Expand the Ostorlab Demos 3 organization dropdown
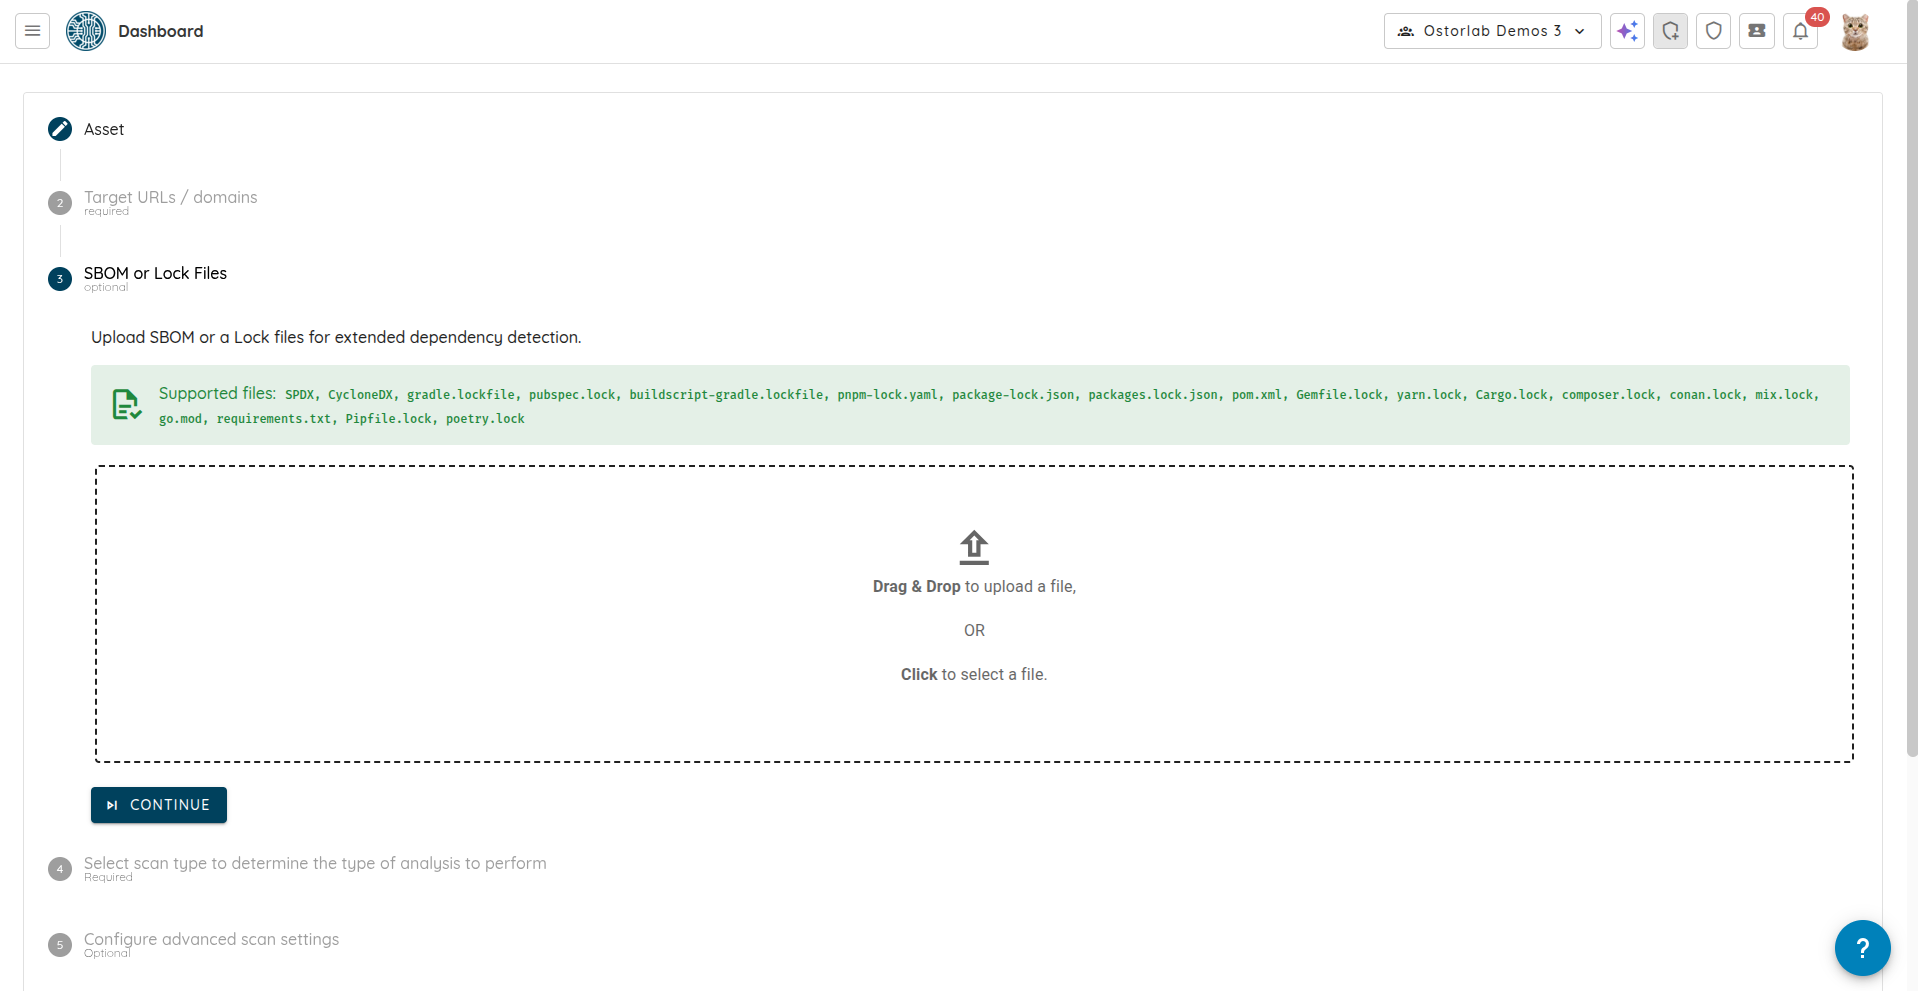Screen dimensions: 1918x991 click(1492, 31)
